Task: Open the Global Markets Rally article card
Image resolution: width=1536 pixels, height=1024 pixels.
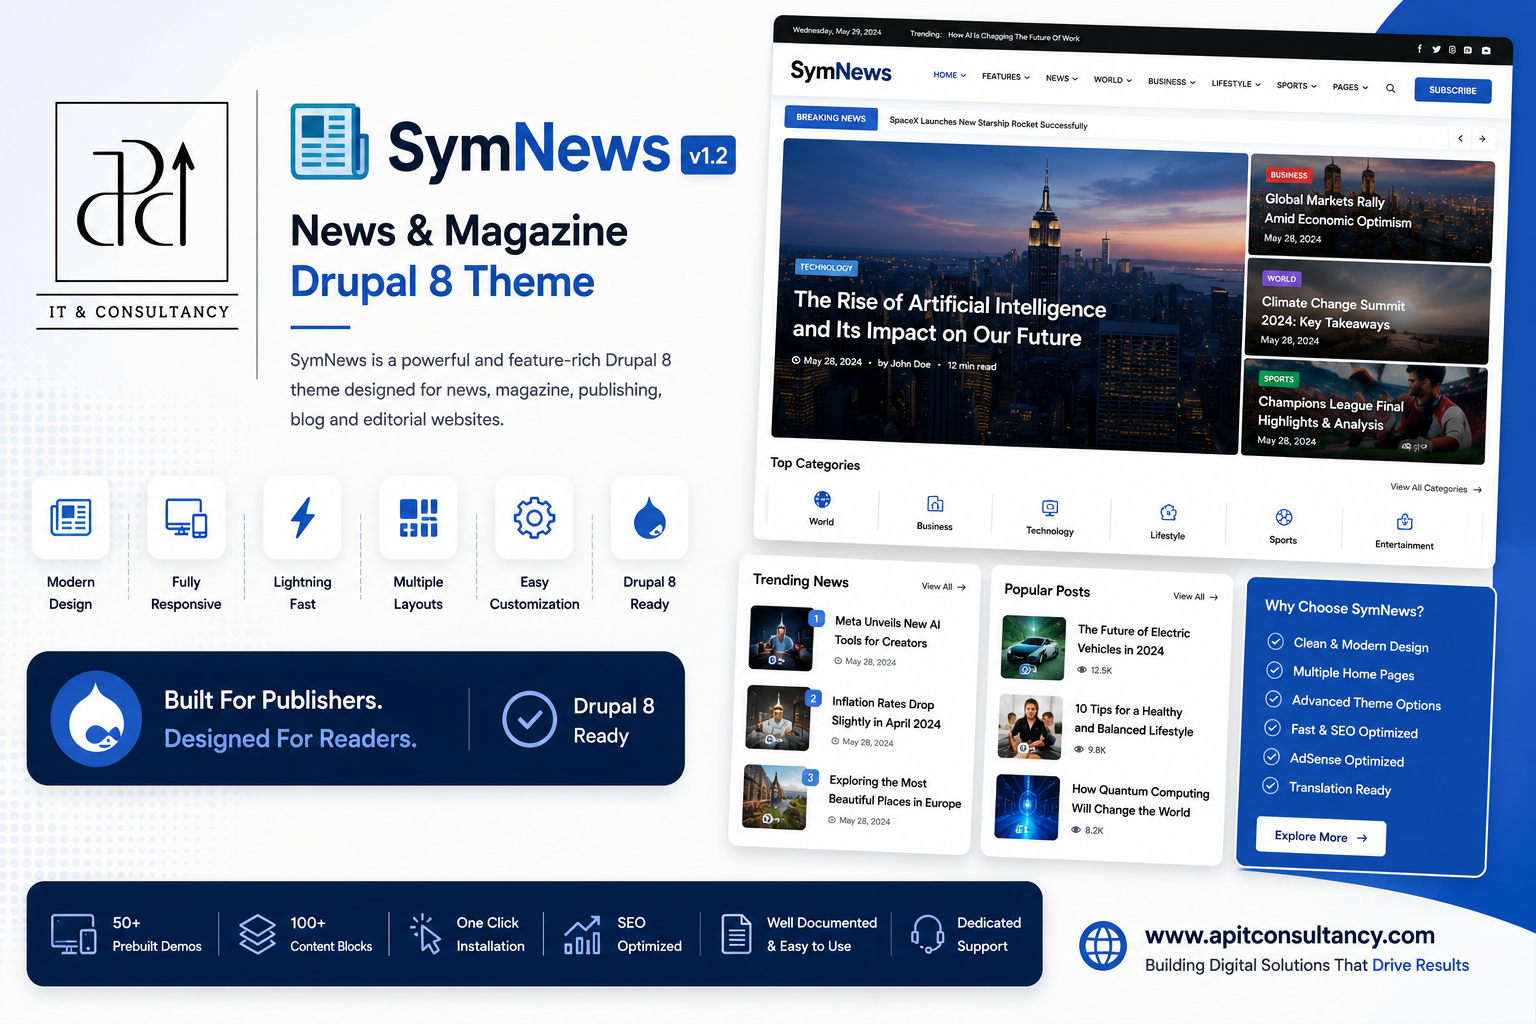Action: click(1371, 209)
